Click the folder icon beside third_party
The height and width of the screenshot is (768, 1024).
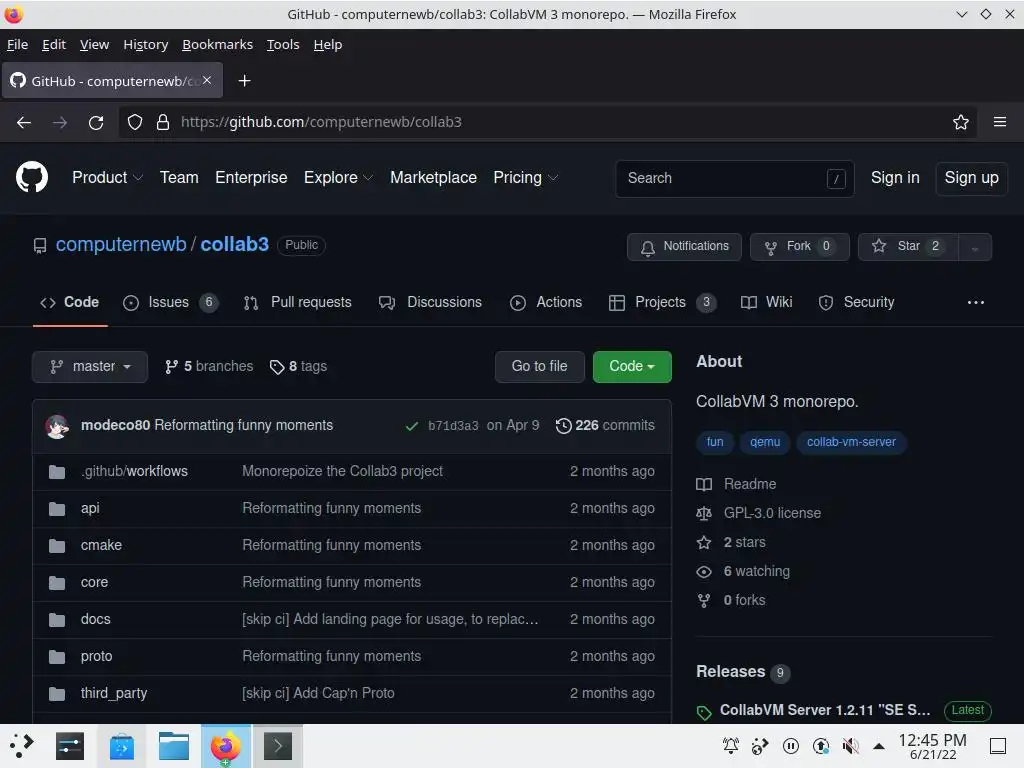(57, 694)
